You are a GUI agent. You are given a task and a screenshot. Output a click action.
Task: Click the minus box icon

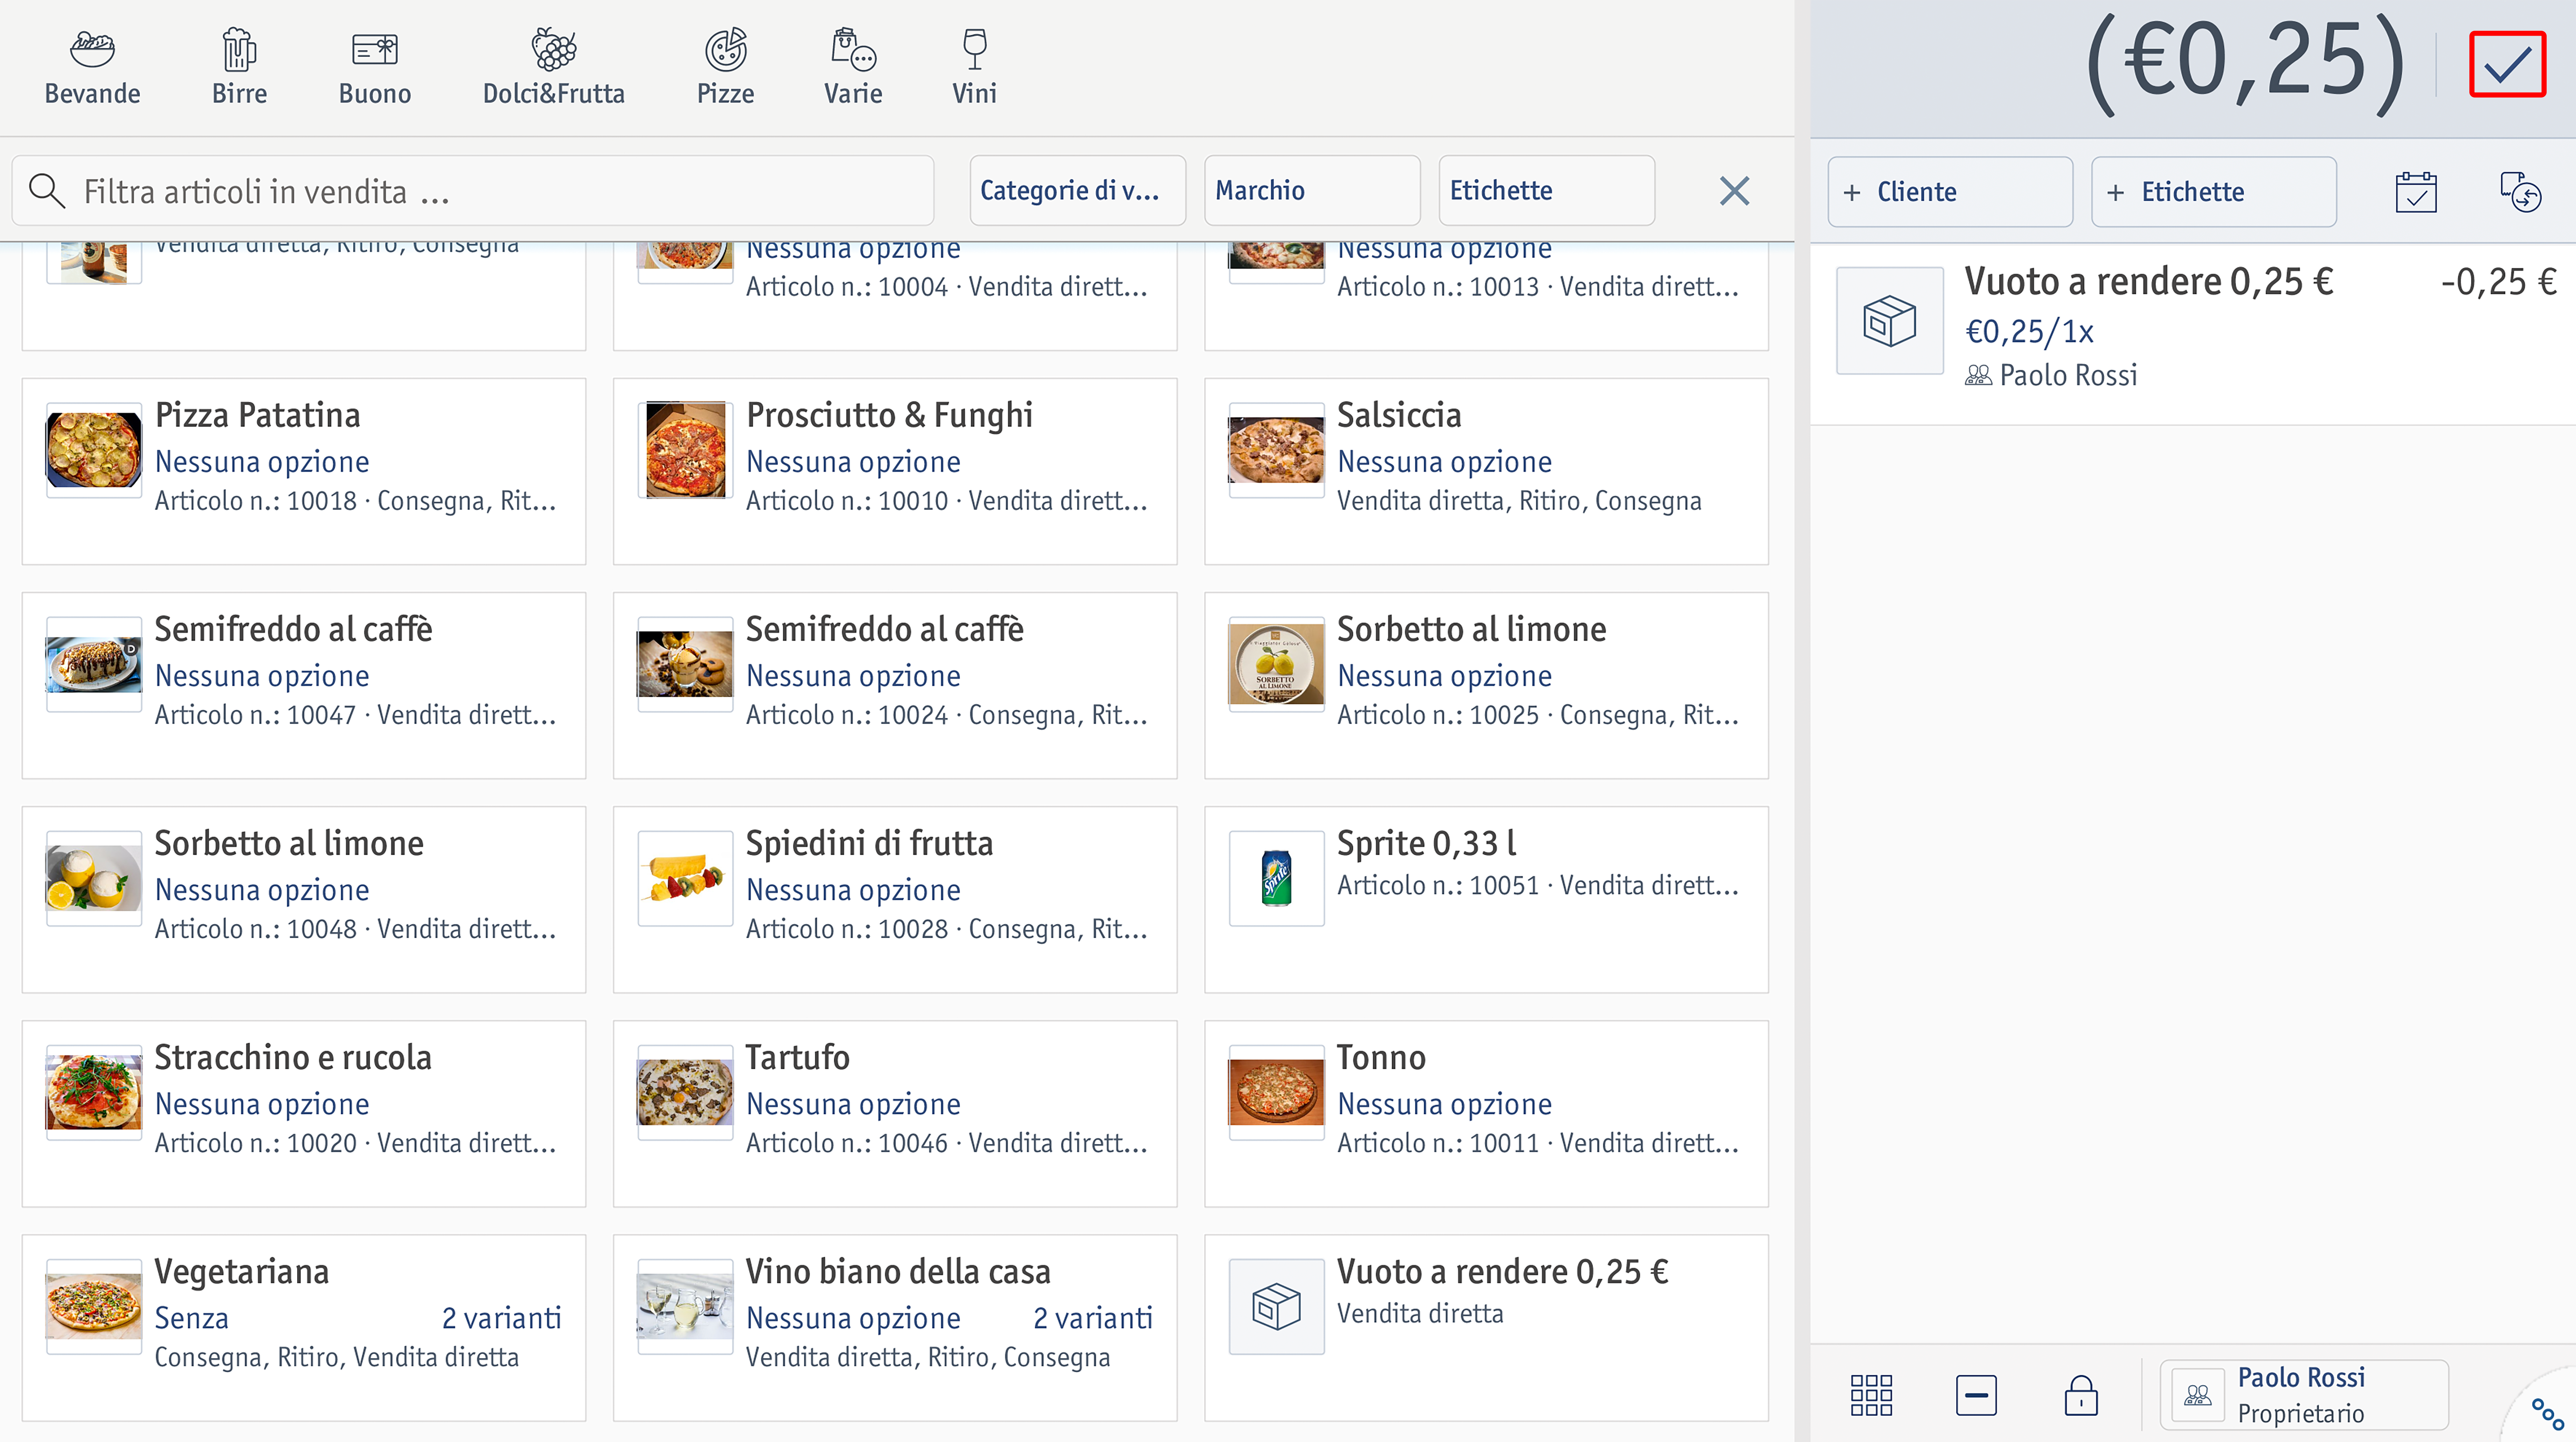pos(1976,1395)
